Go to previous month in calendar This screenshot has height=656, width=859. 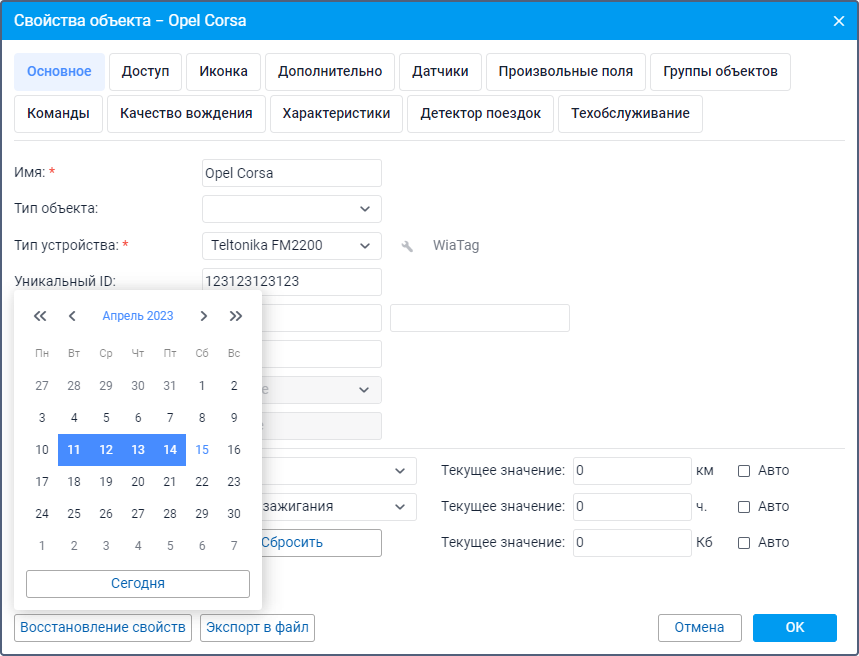(72, 316)
